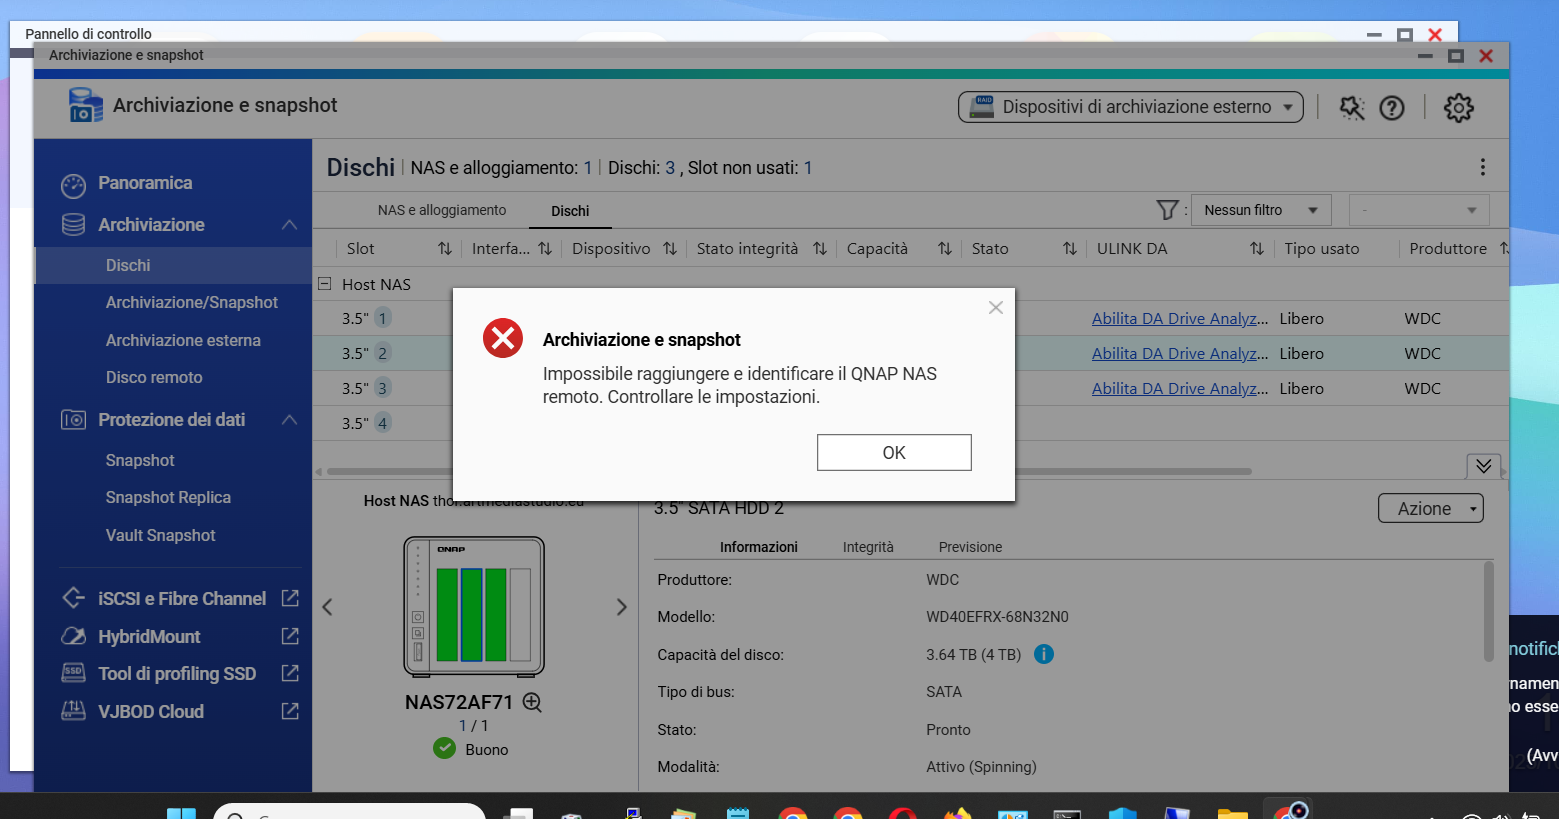The height and width of the screenshot is (819, 1559).
Task: Expand the Nessun filtro dropdown
Action: [x=1260, y=210]
